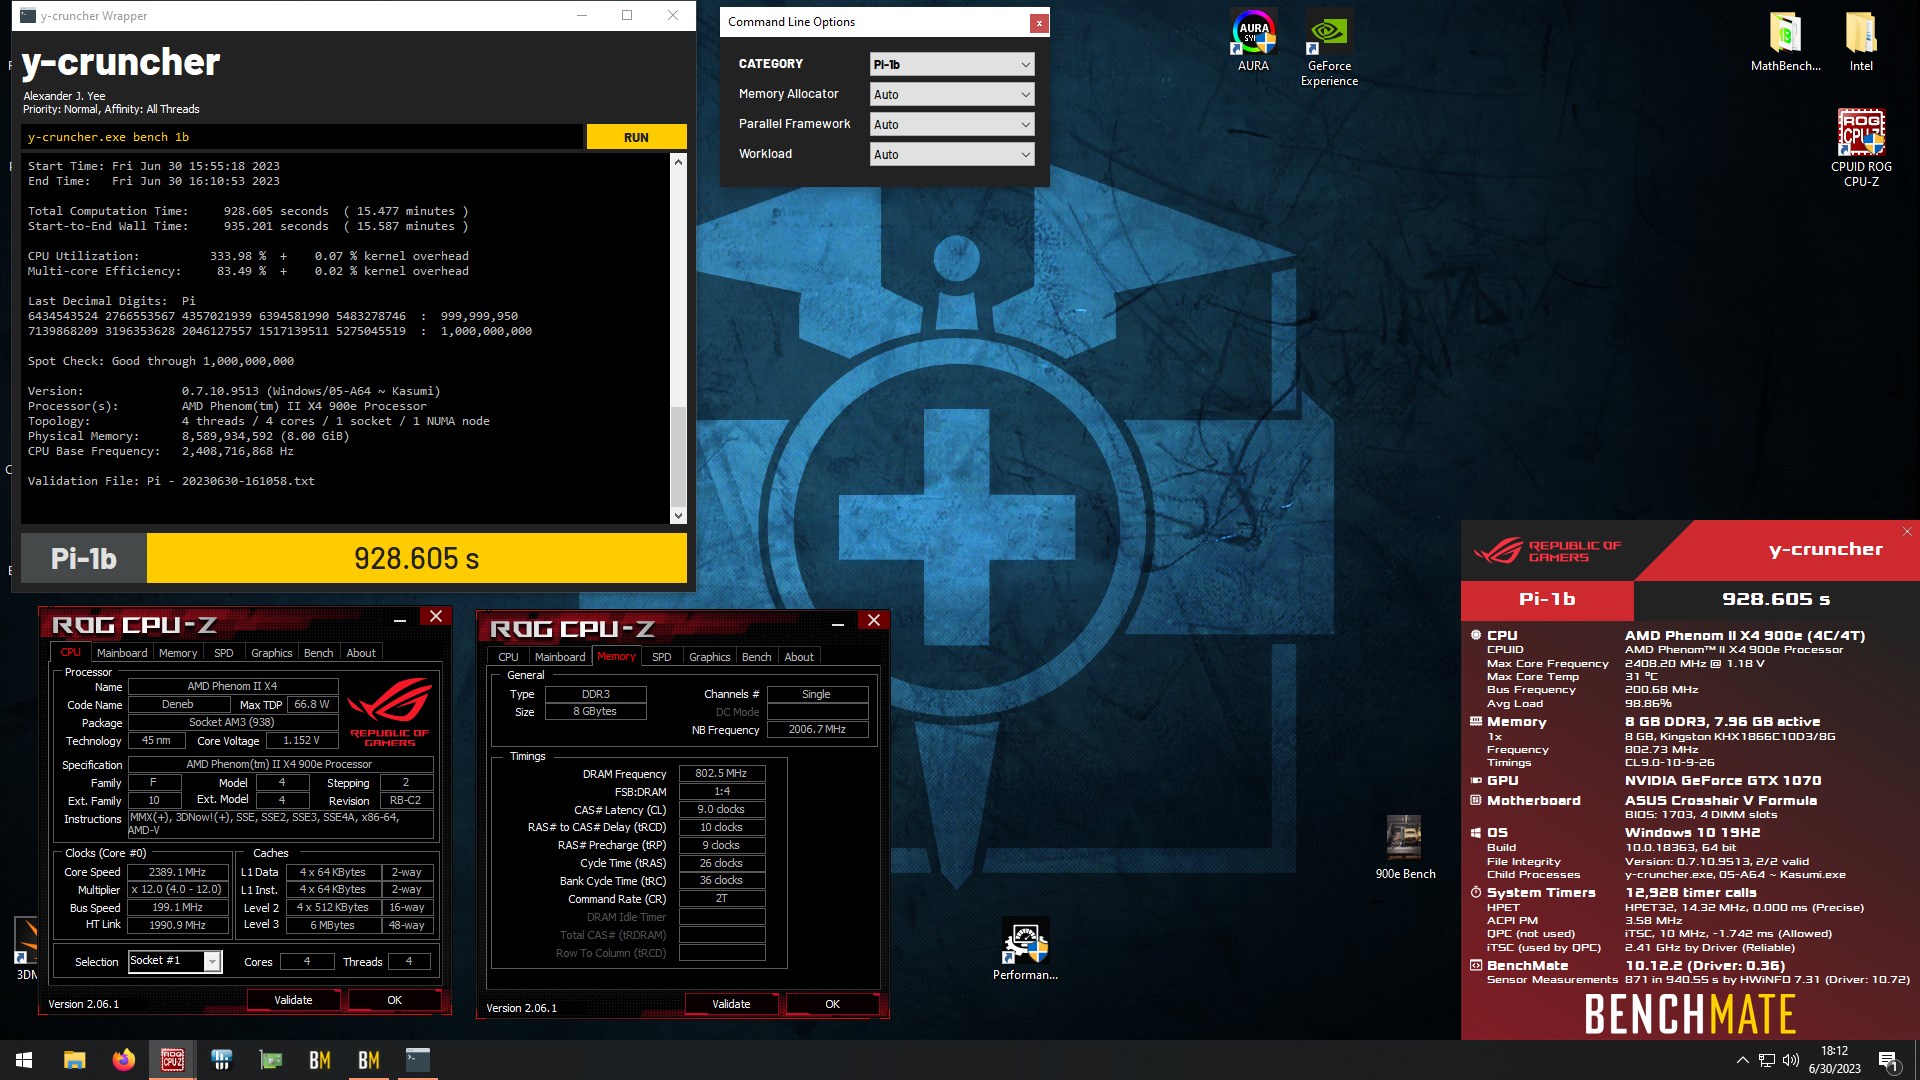Open the network tray icon
The image size is (1920, 1080).
coord(1767,1060)
